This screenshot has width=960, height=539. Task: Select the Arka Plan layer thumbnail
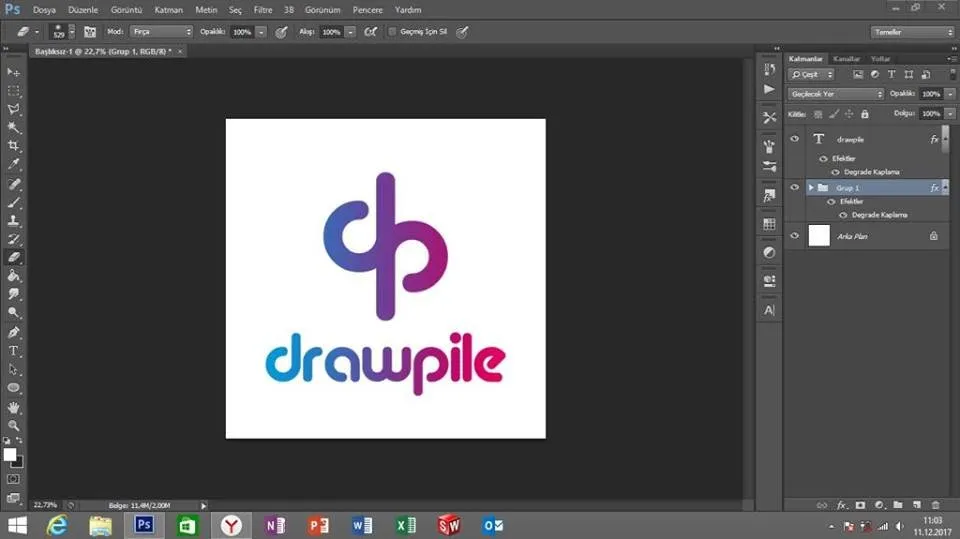tap(819, 236)
